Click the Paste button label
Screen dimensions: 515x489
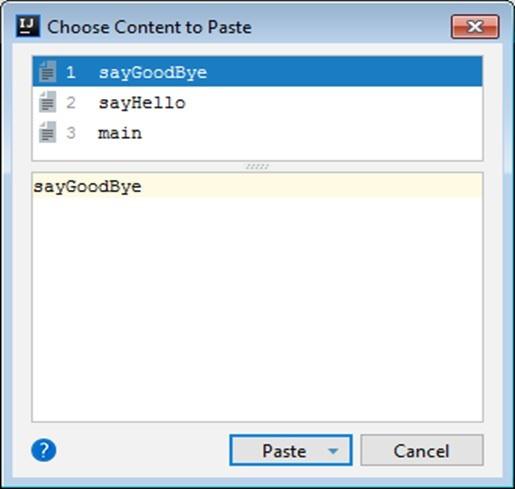point(284,451)
